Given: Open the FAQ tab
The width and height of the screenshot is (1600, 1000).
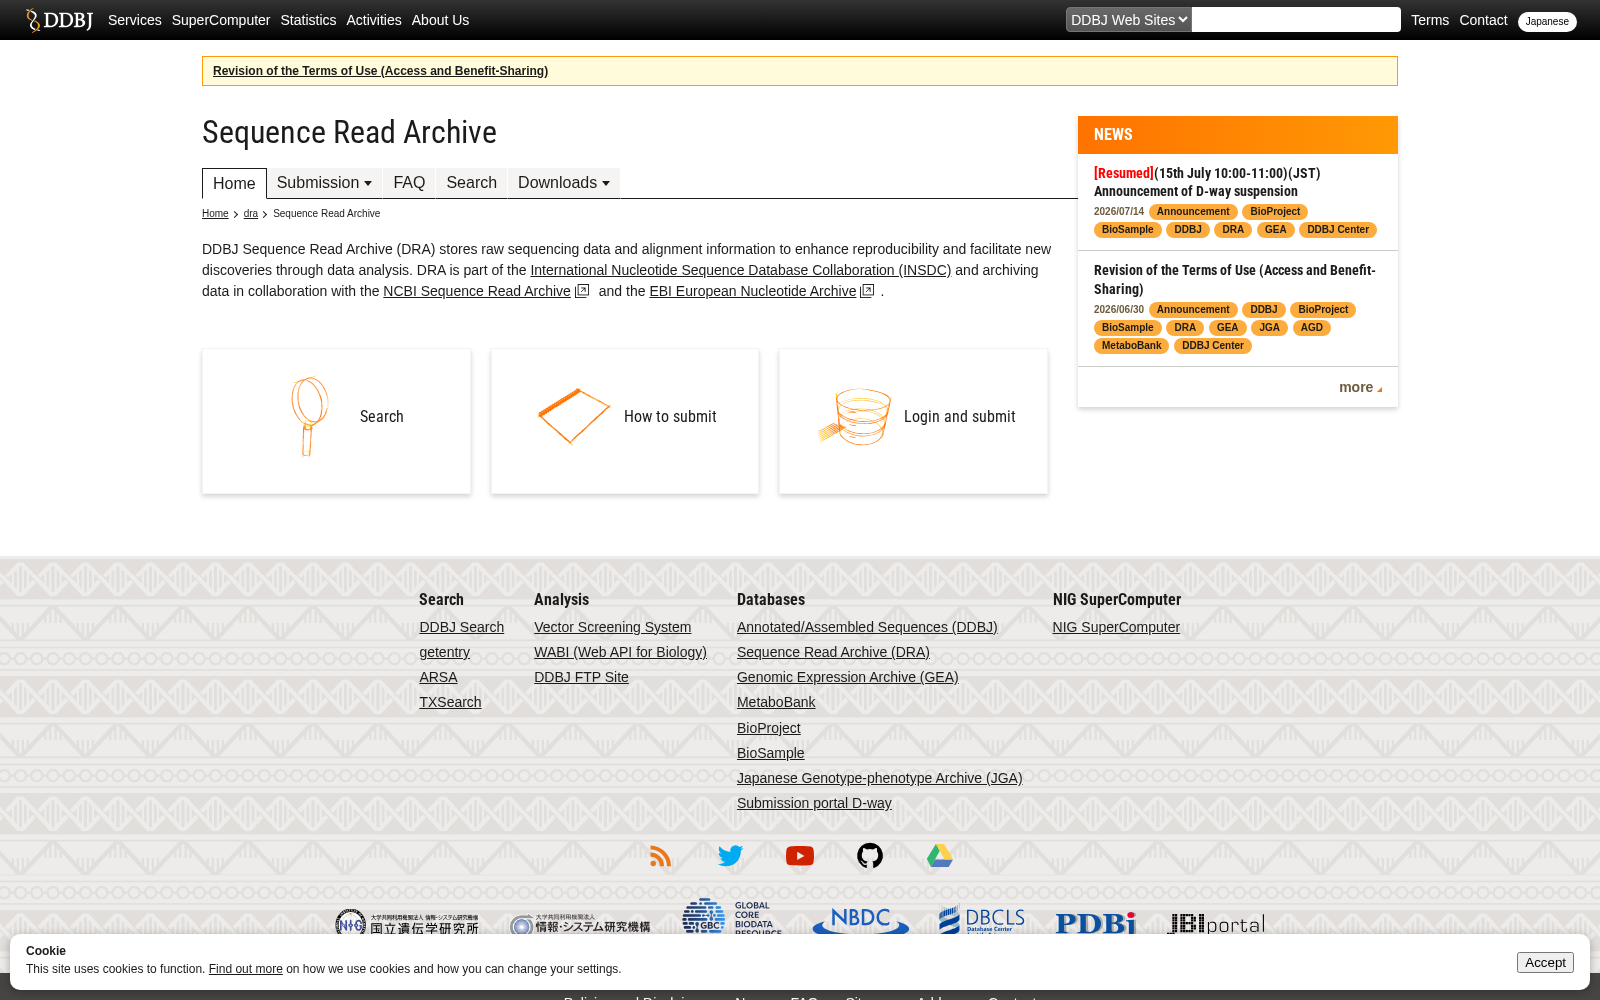Looking at the screenshot, I should (409, 183).
